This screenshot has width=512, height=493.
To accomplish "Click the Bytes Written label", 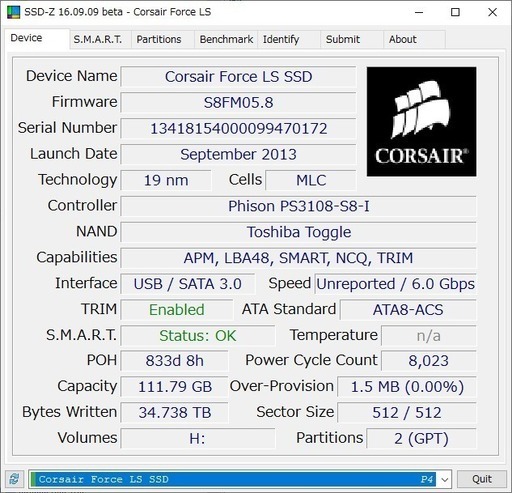I will click(69, 412).
